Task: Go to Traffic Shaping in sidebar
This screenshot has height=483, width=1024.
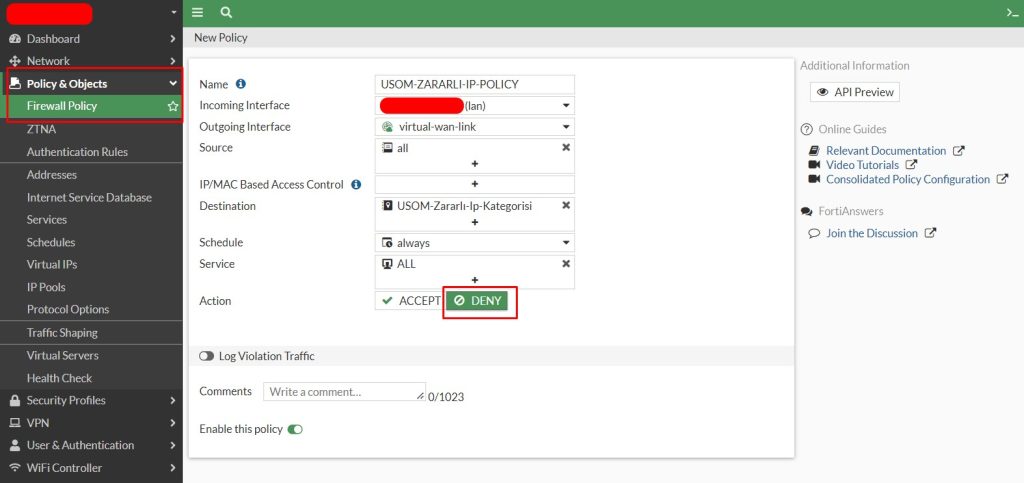Action: pos(62,333)
